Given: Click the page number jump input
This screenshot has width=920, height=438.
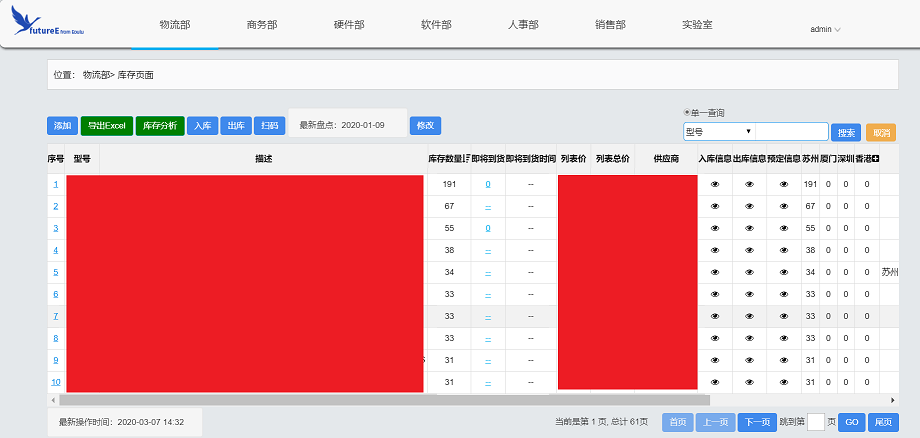Looking at the screenshot, I should coord(815,422).
